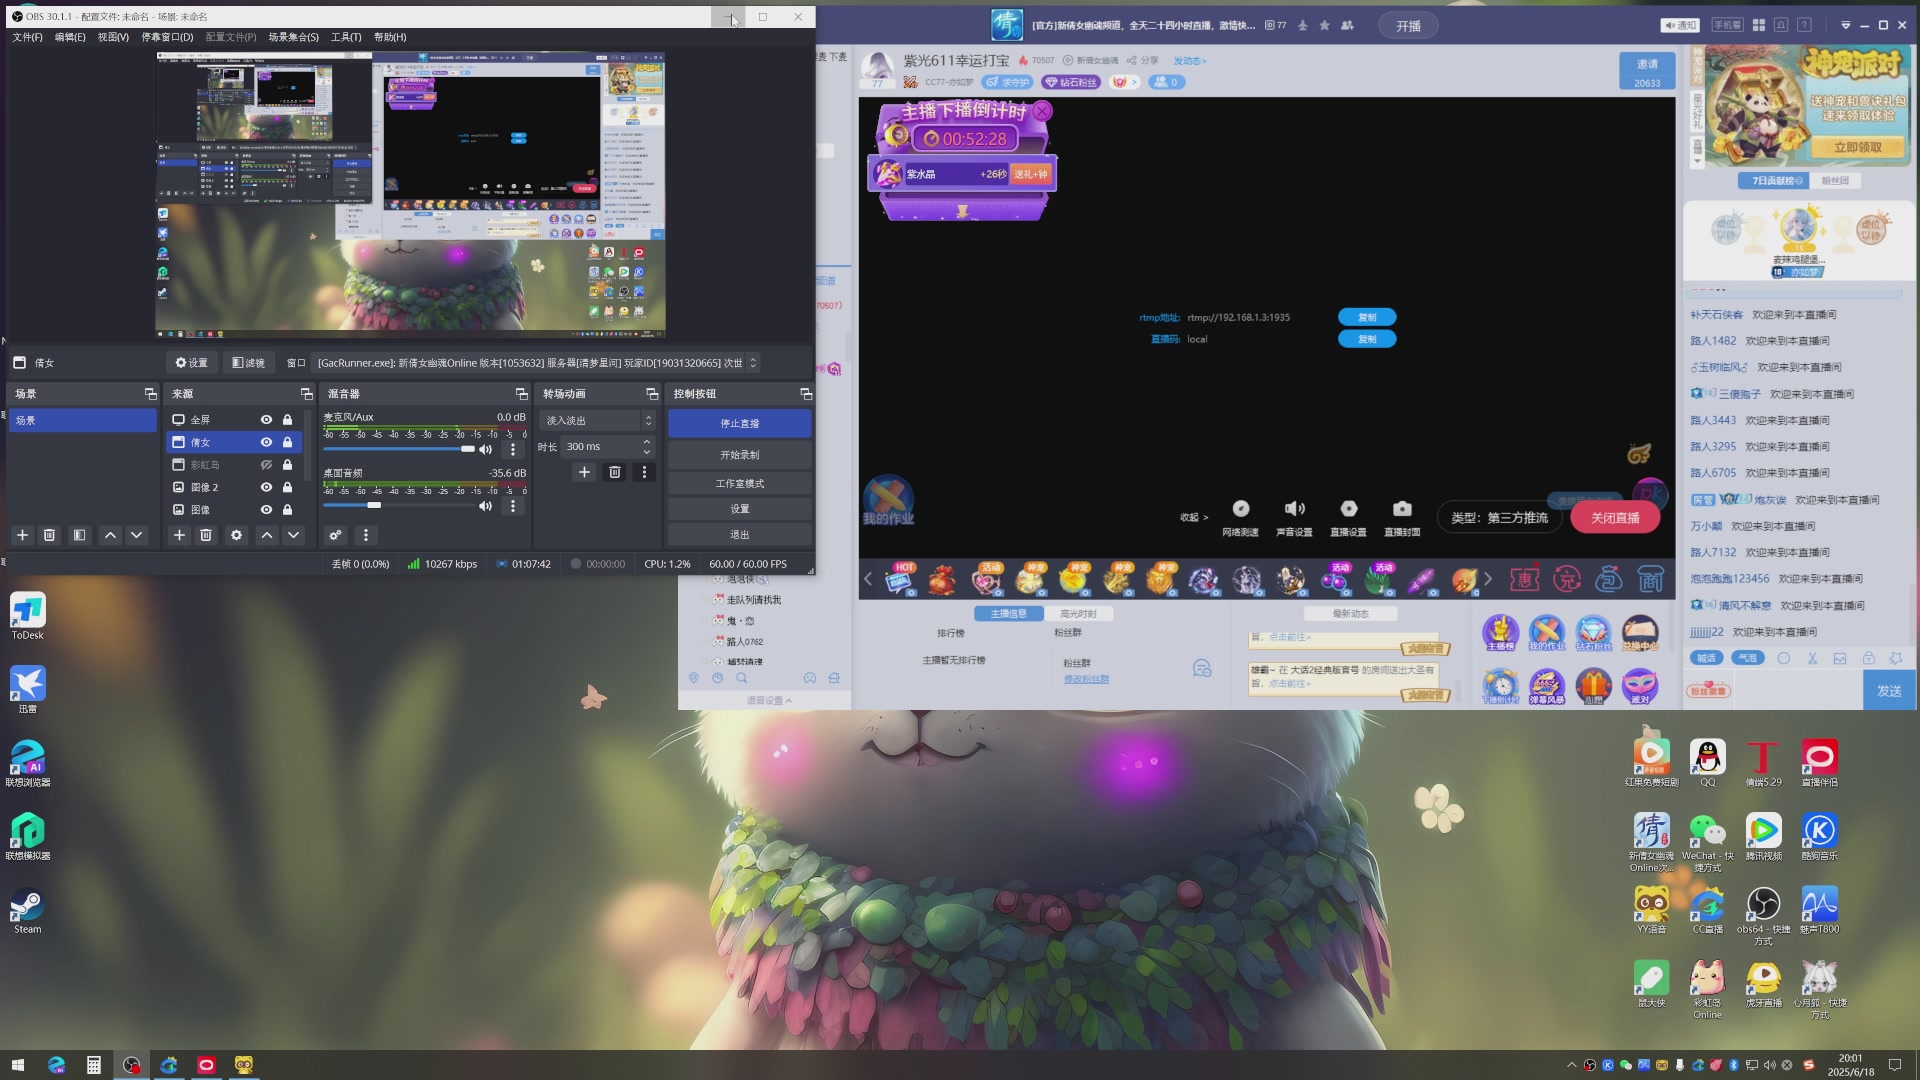Switch to 高光时刻 tab
Image resolution: width=1920 pixels, height=1080 pixels.
point(1078,614)
